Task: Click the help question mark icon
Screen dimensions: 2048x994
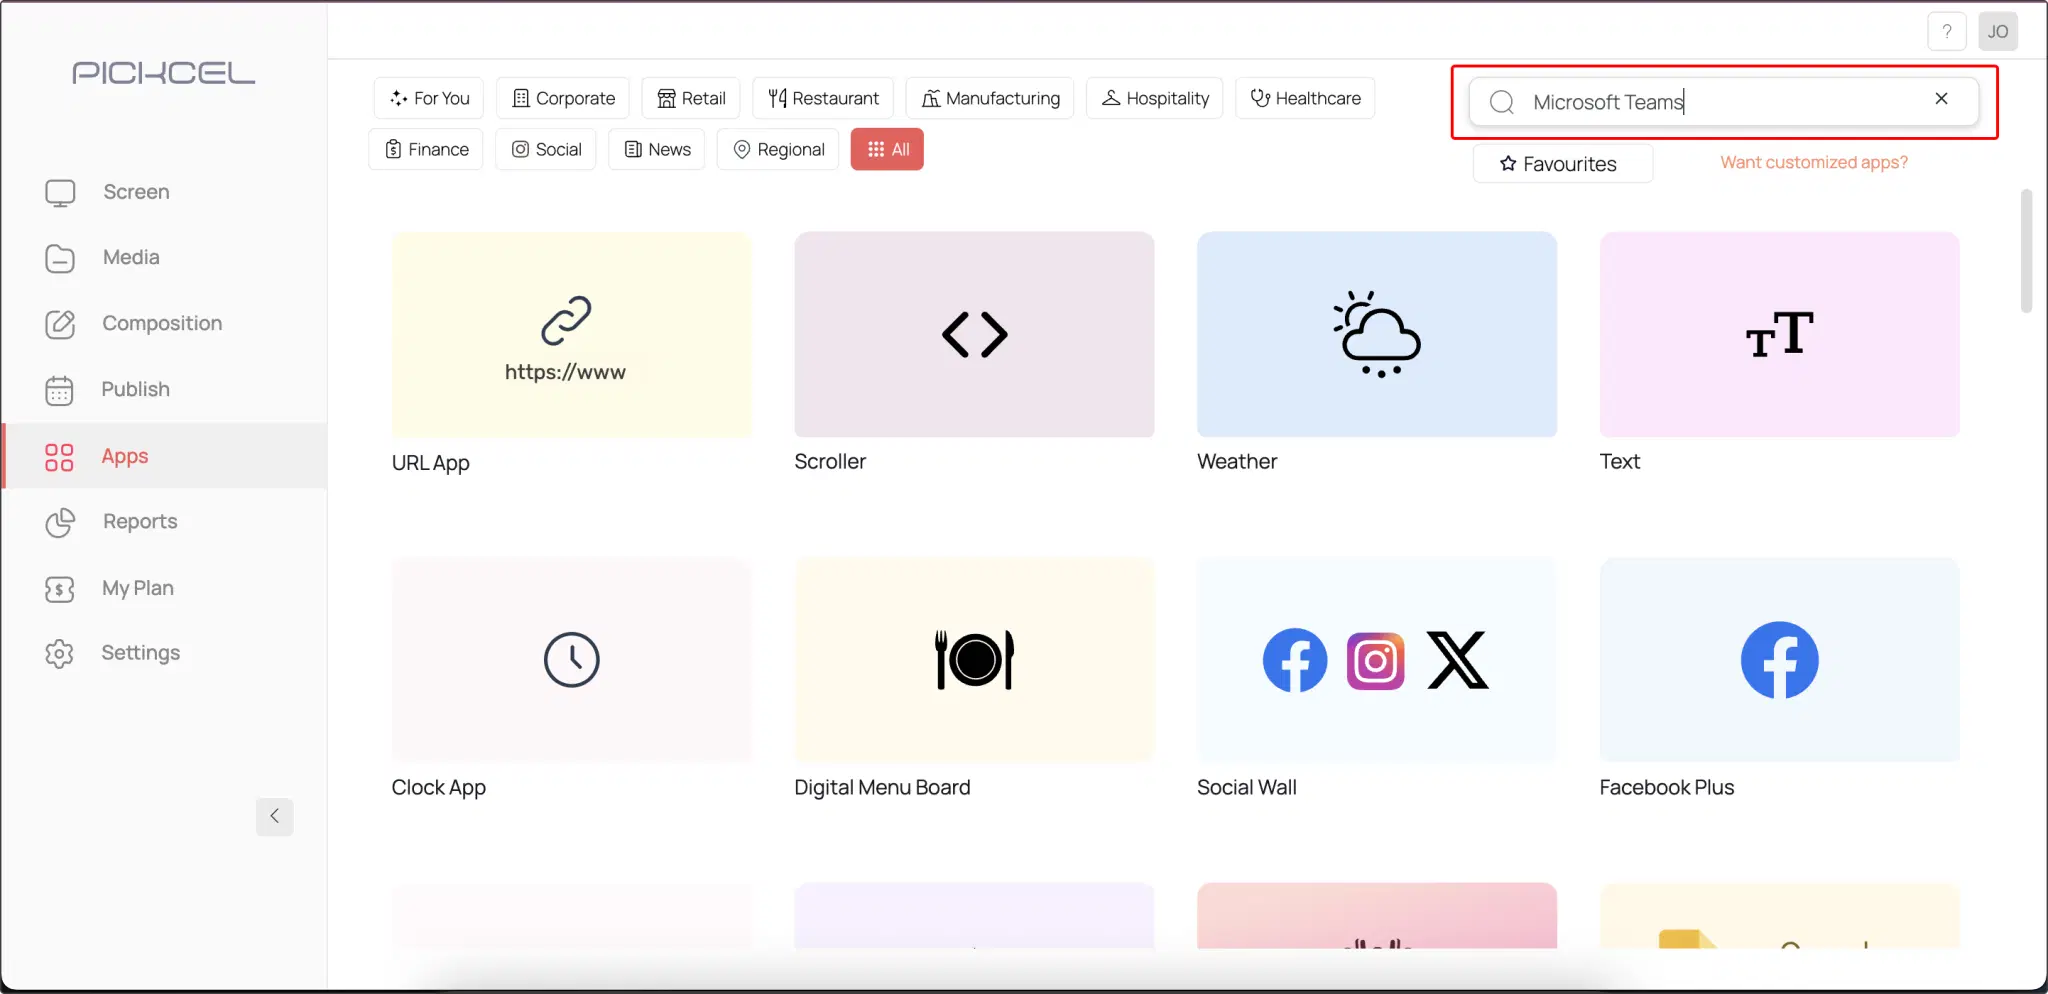Action: tap(1946, 31)
